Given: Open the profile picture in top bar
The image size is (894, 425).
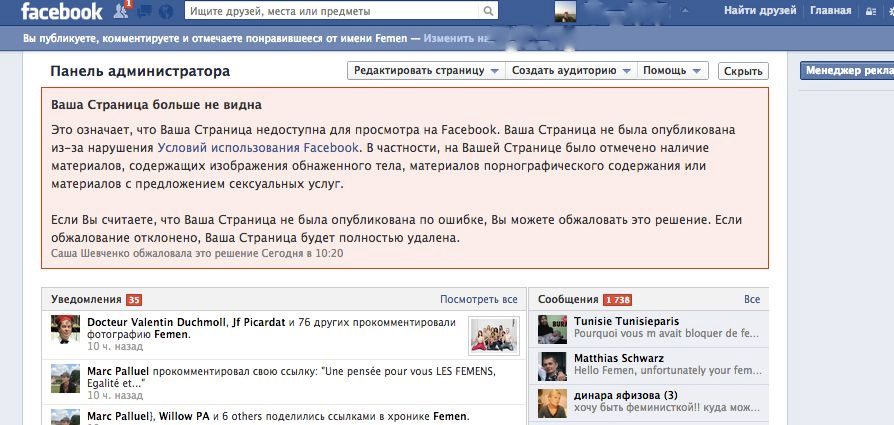Looking at the screenshot, I should [x=565, y=11].
